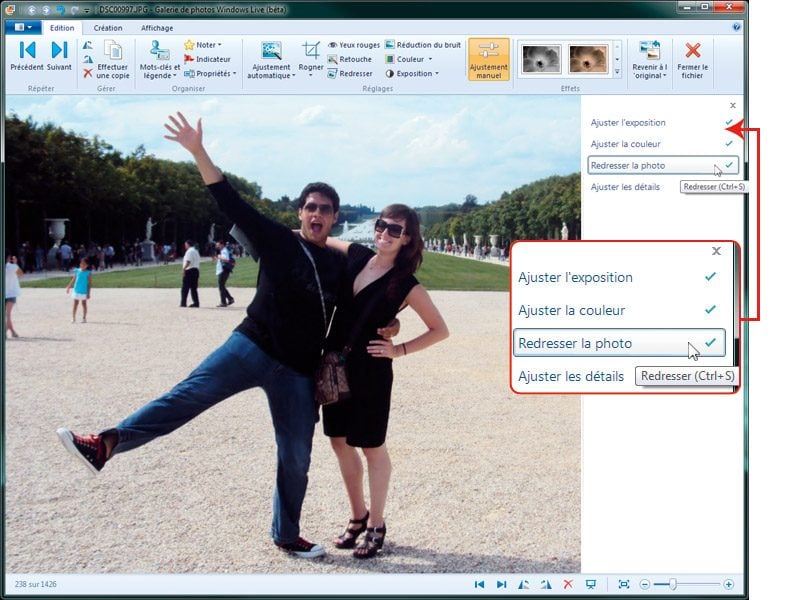Viewport: 800px width, 600px height.
Task: Apply the sepia effect thumbnail
Action: 588,59
